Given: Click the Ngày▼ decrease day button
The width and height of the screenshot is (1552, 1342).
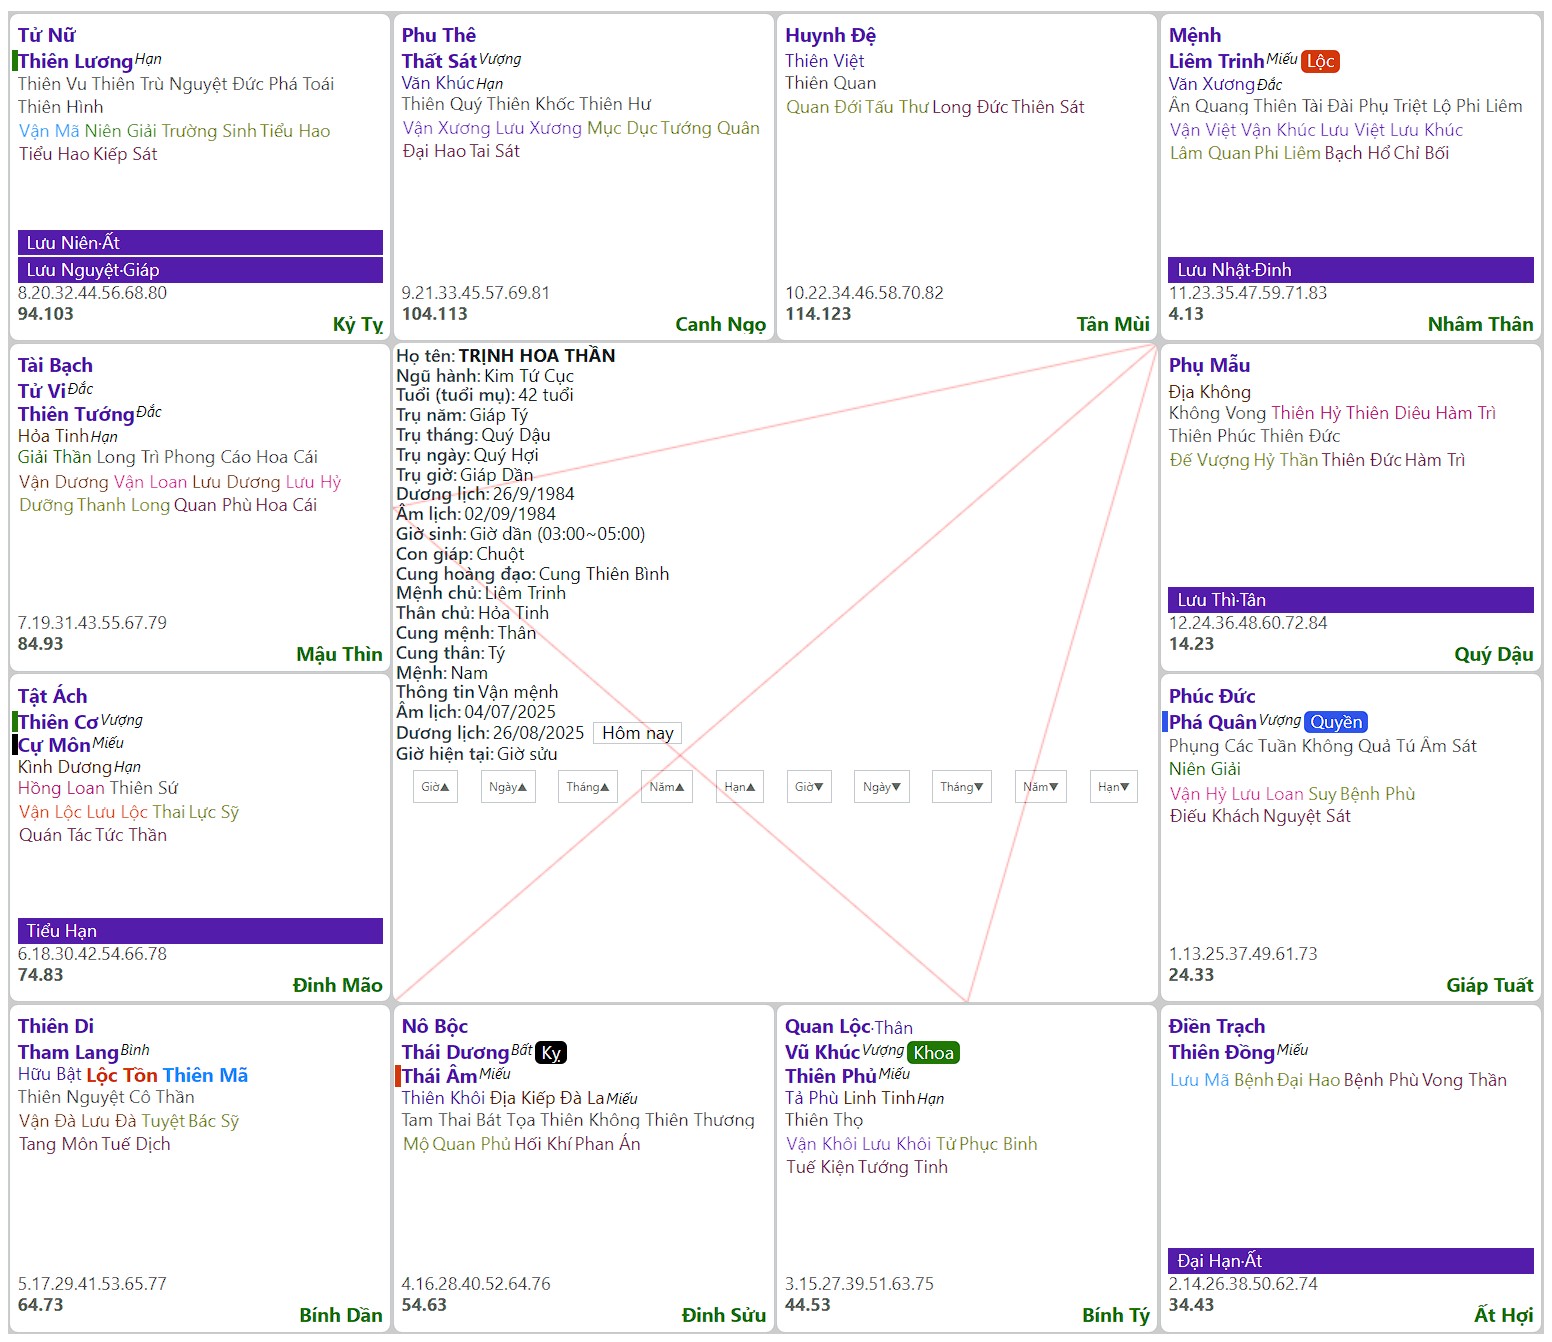Looking at the screenshot, I should (x=881, y=787).
